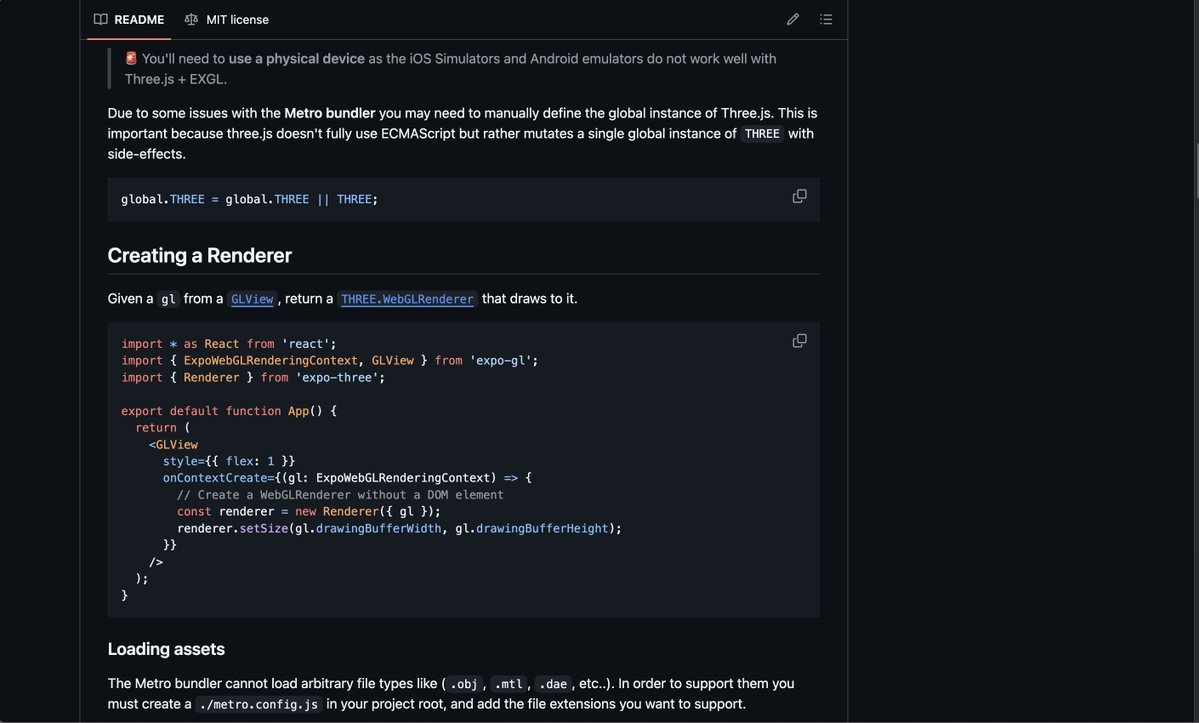Click the pencil edit file icon
The image size is (1199, 723).
(793, 19)
